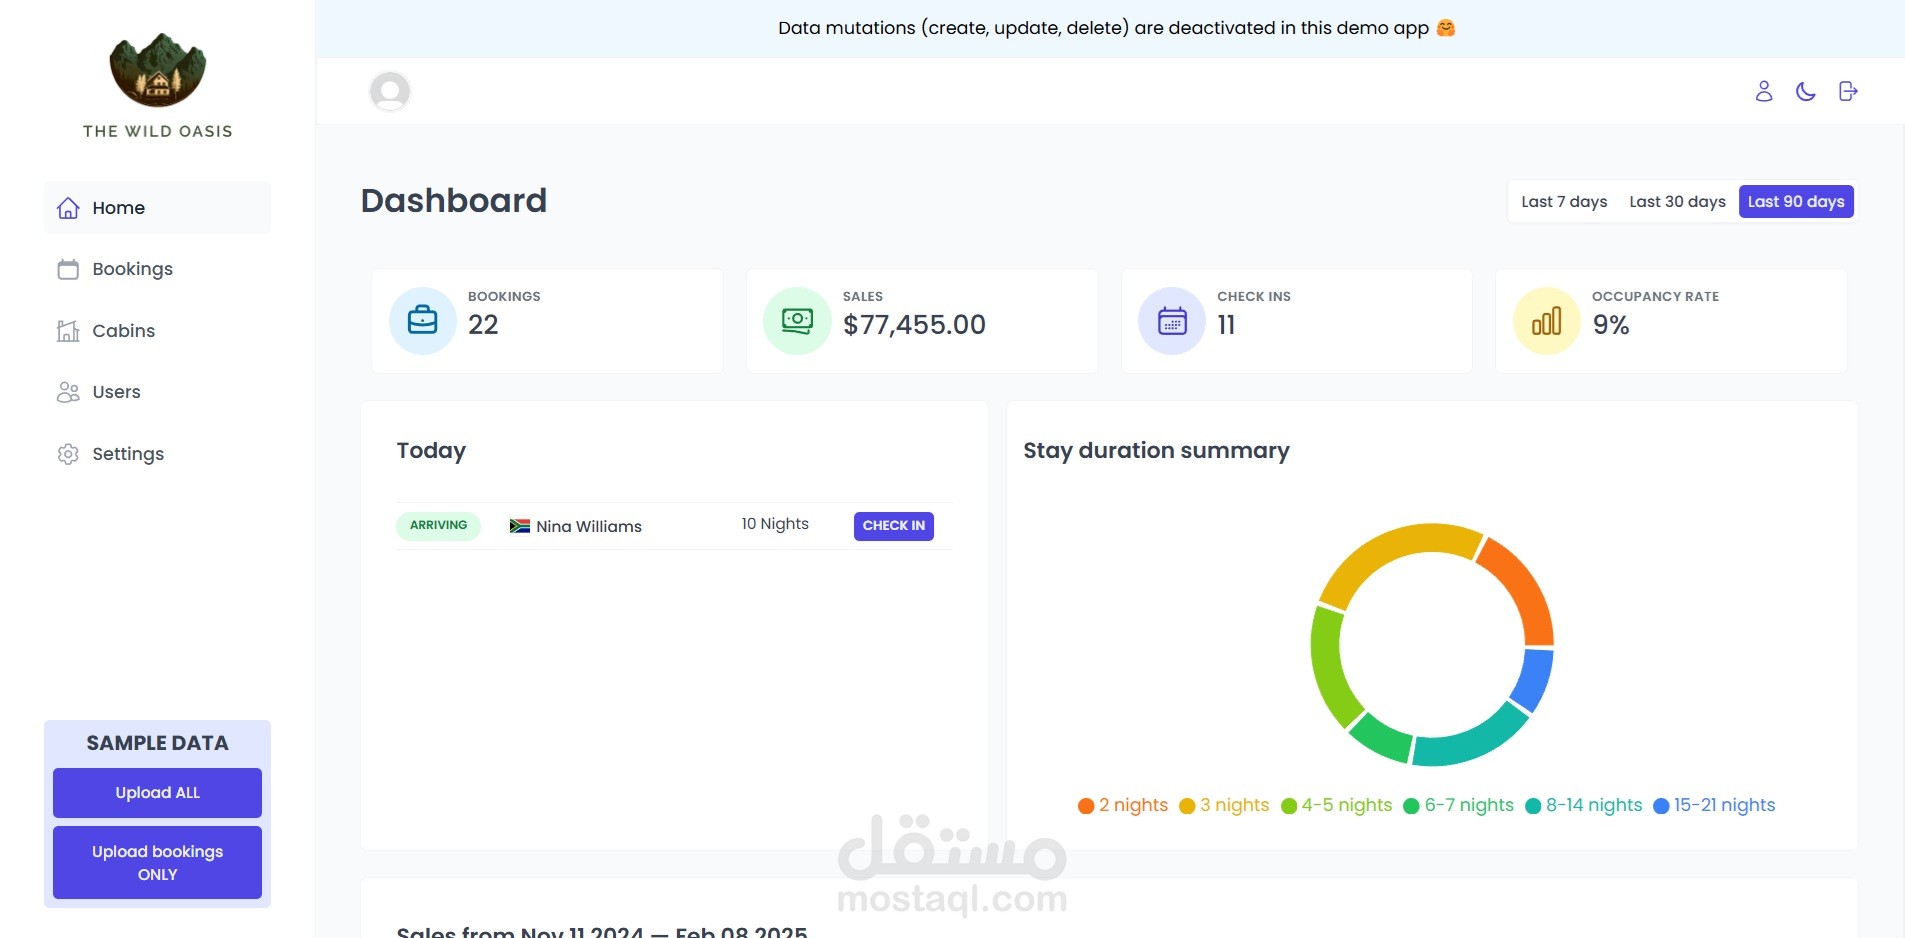Viewport: 1905px width, 938px height.
Task: Open Bookings page from sidebar
Action: (157, 269)
